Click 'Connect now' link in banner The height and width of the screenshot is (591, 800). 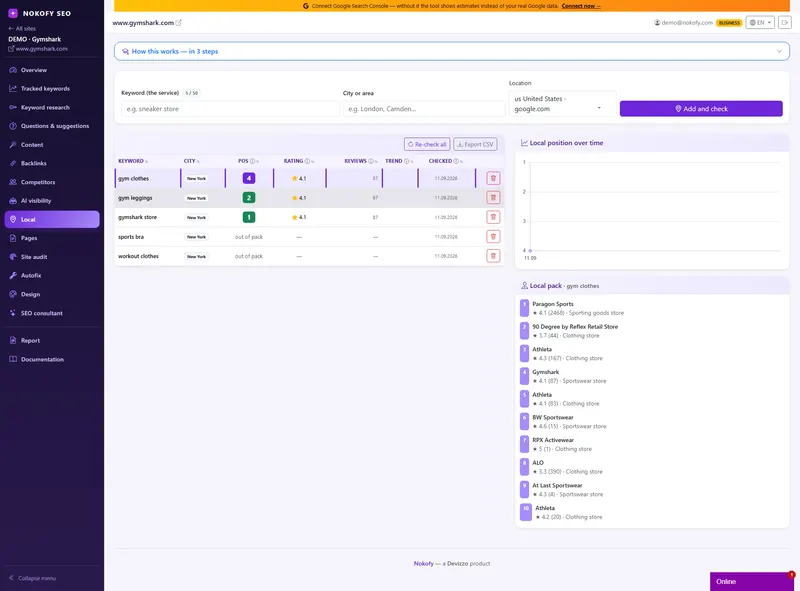(581, 6)
